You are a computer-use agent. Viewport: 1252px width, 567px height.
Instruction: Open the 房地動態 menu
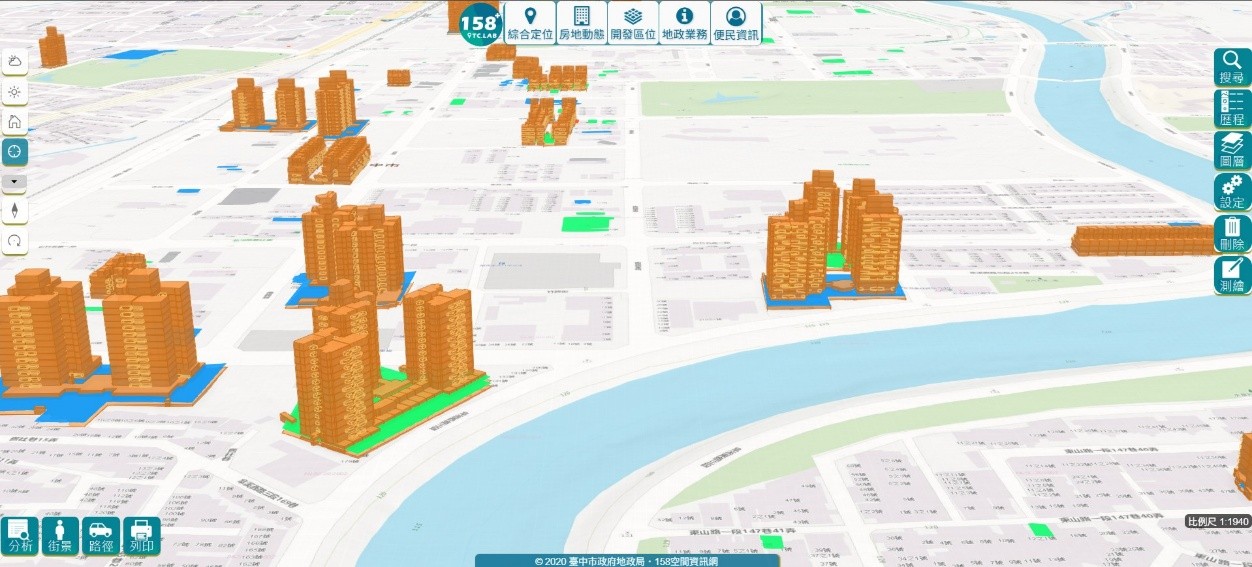click(581, 22)
